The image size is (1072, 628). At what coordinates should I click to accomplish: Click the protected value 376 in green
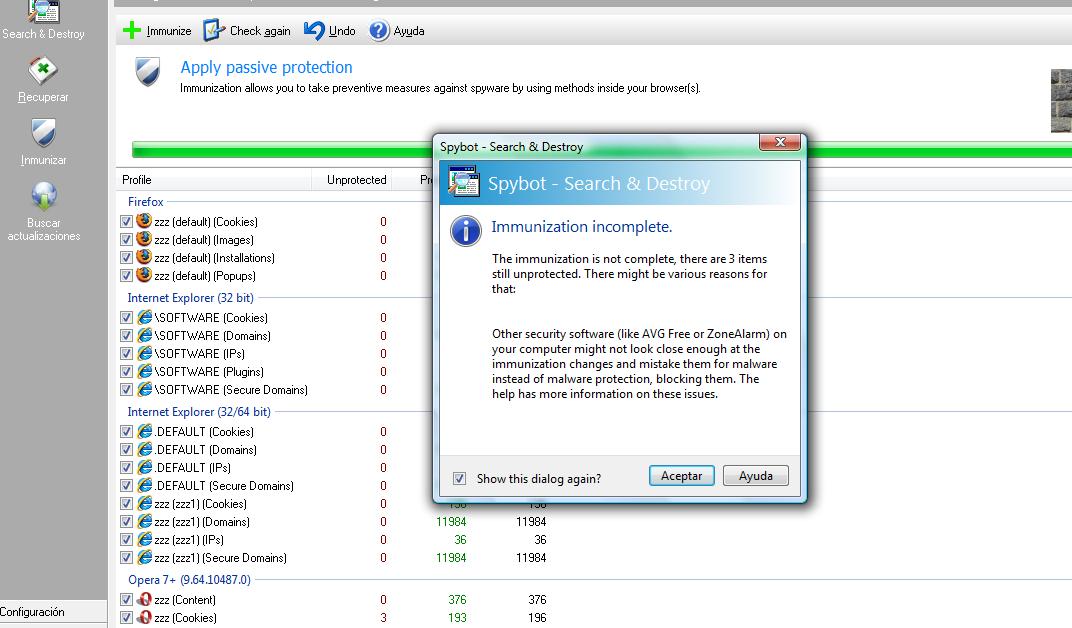[x=457, y=600]
